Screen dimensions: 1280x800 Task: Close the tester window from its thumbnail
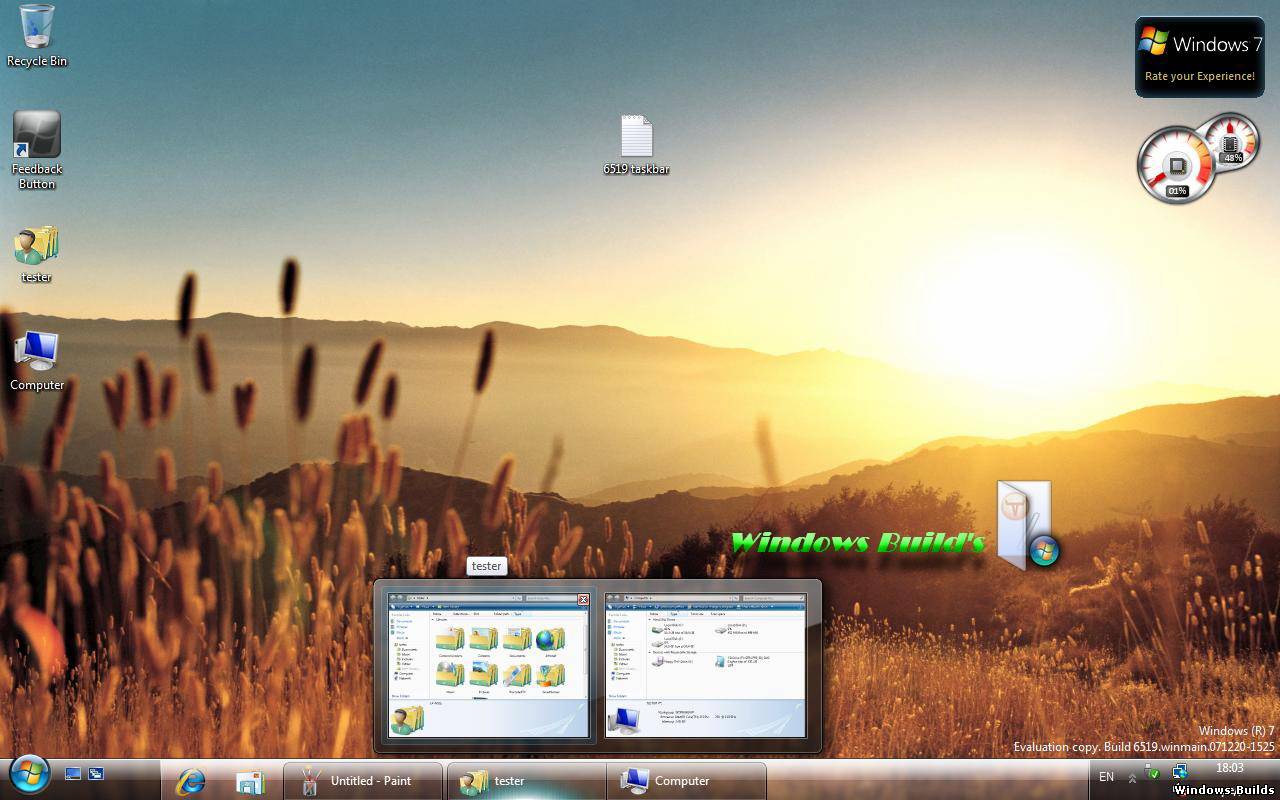pos(584,599)
